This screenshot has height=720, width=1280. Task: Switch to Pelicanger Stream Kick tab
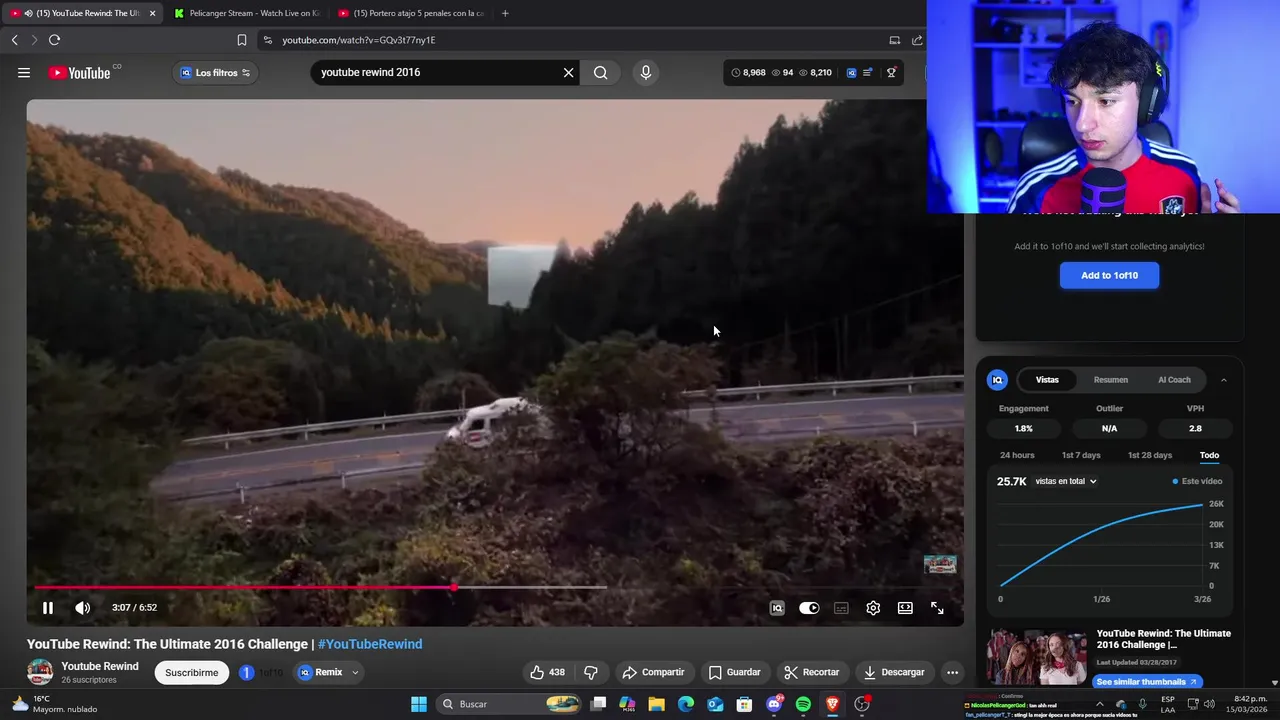pyautogui.click(x=245, y=13)
